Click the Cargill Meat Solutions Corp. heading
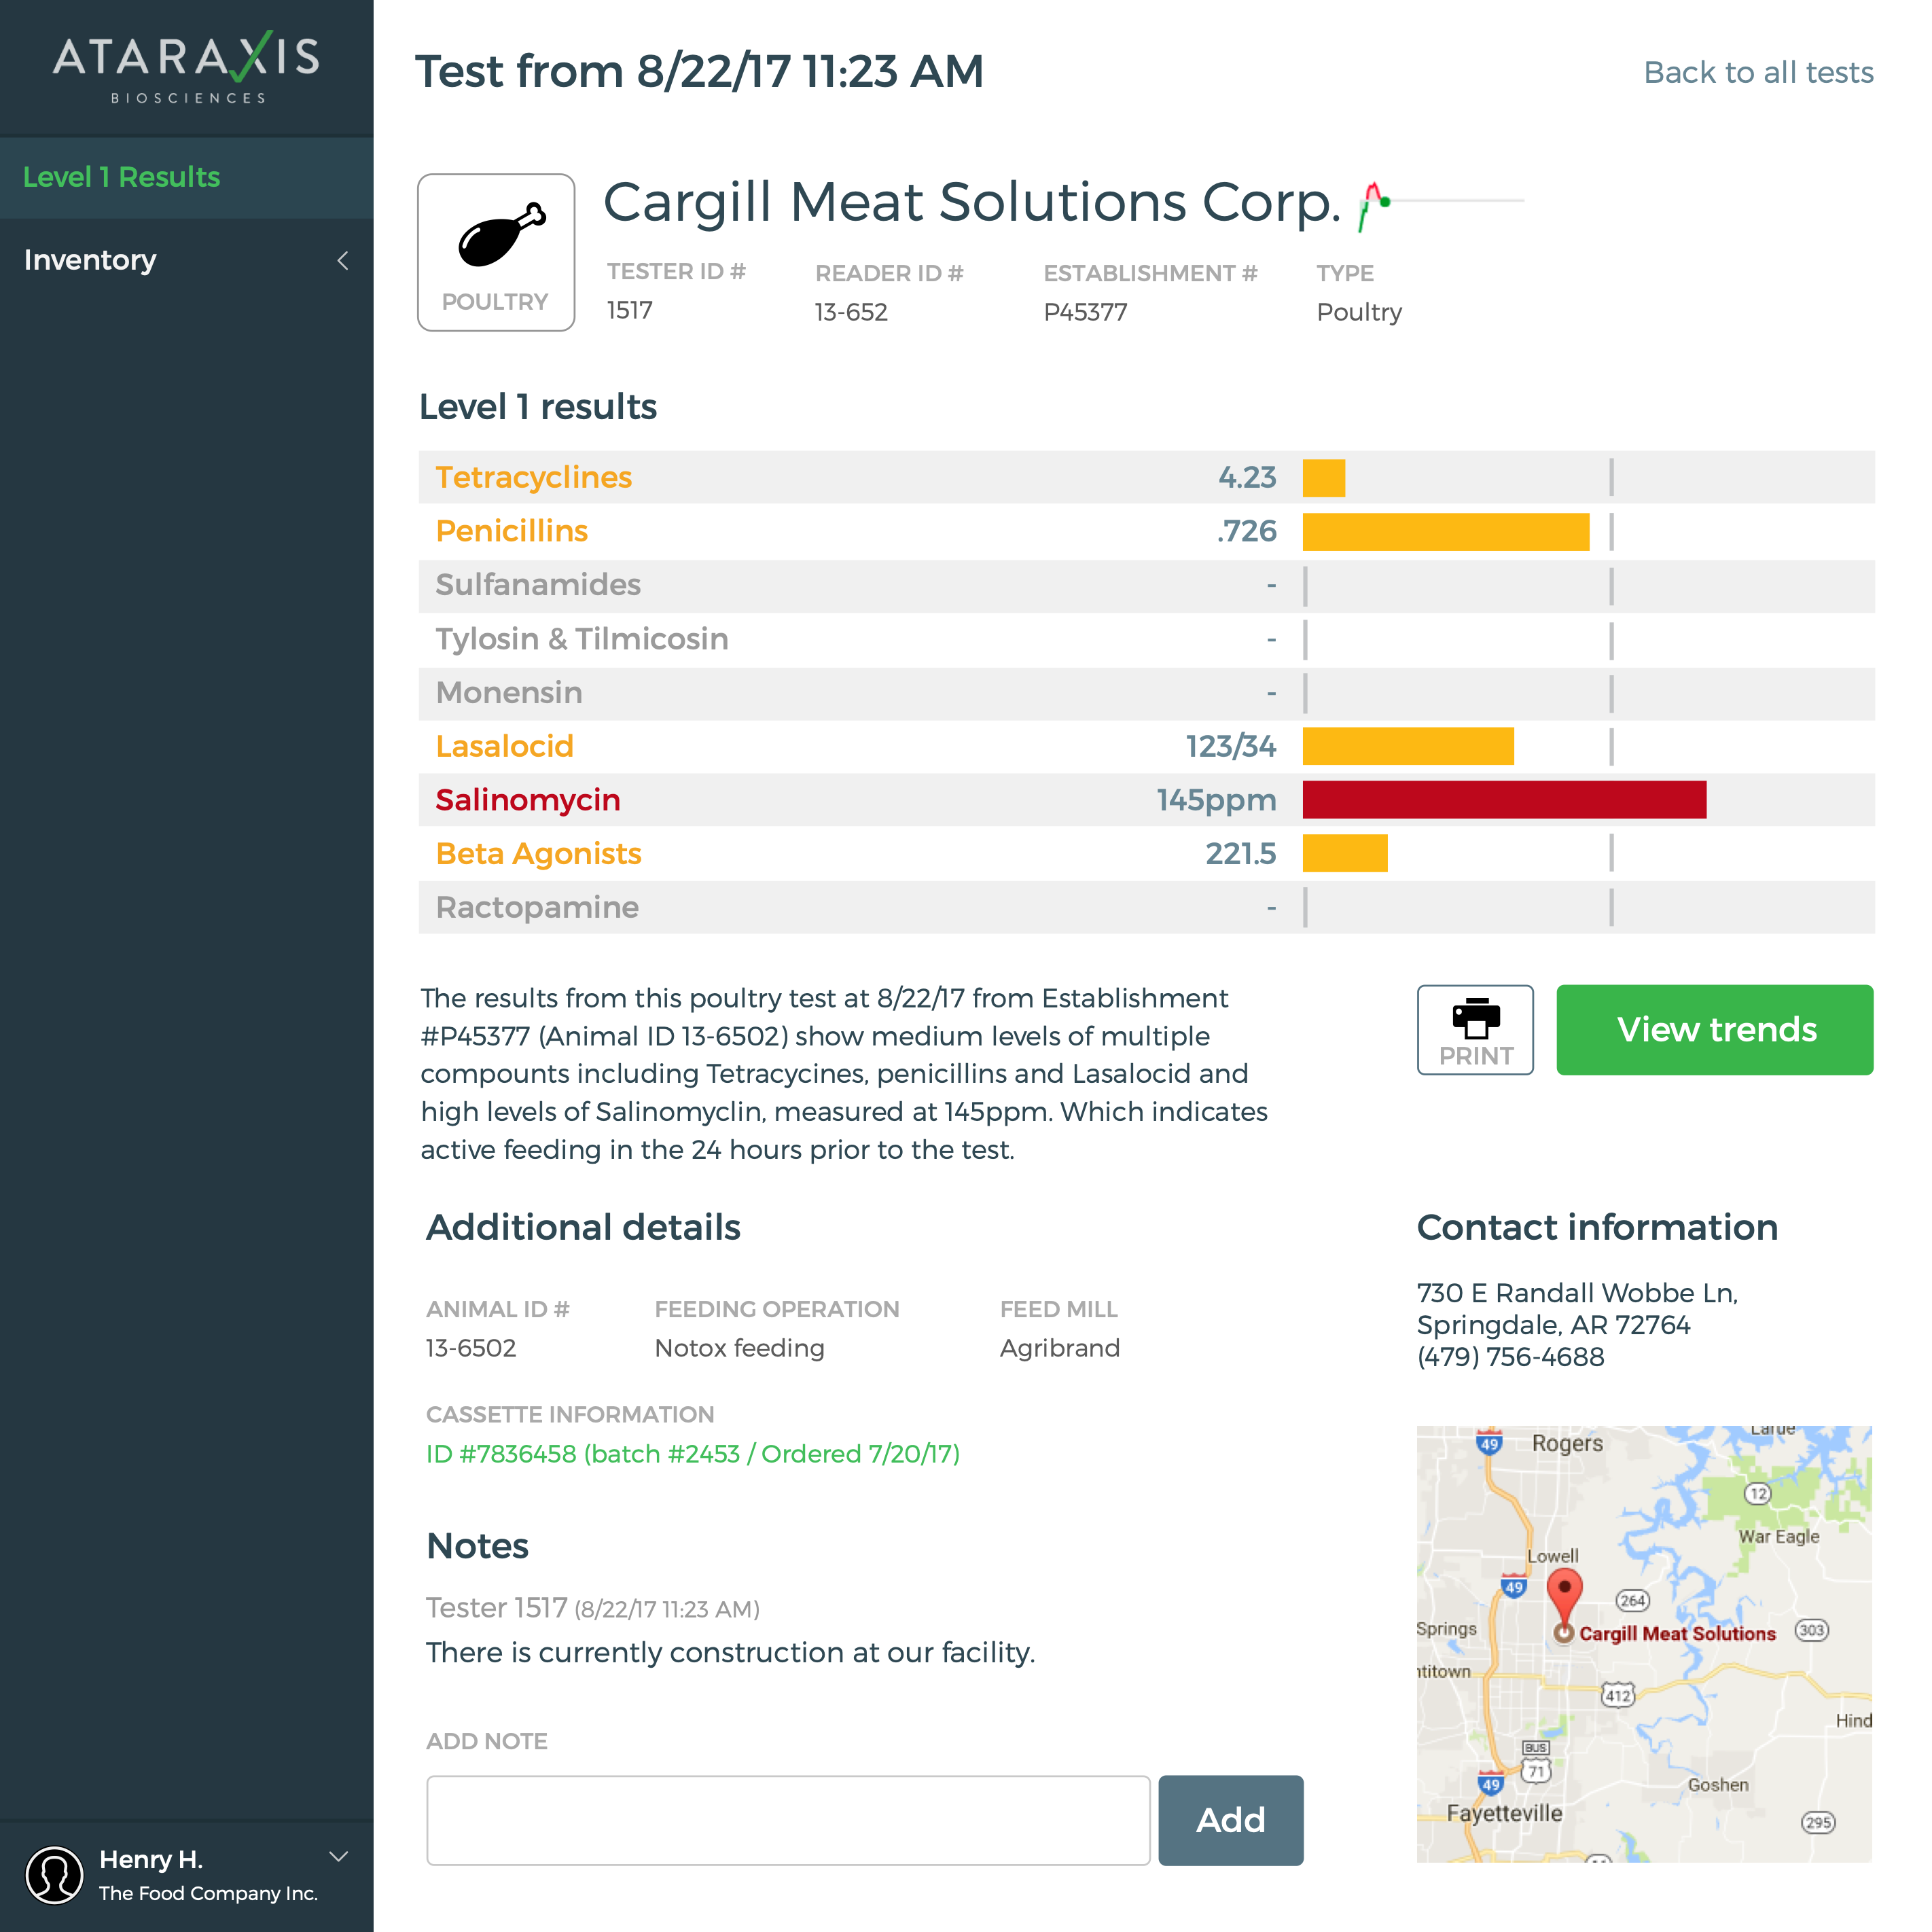 [971, 203]
